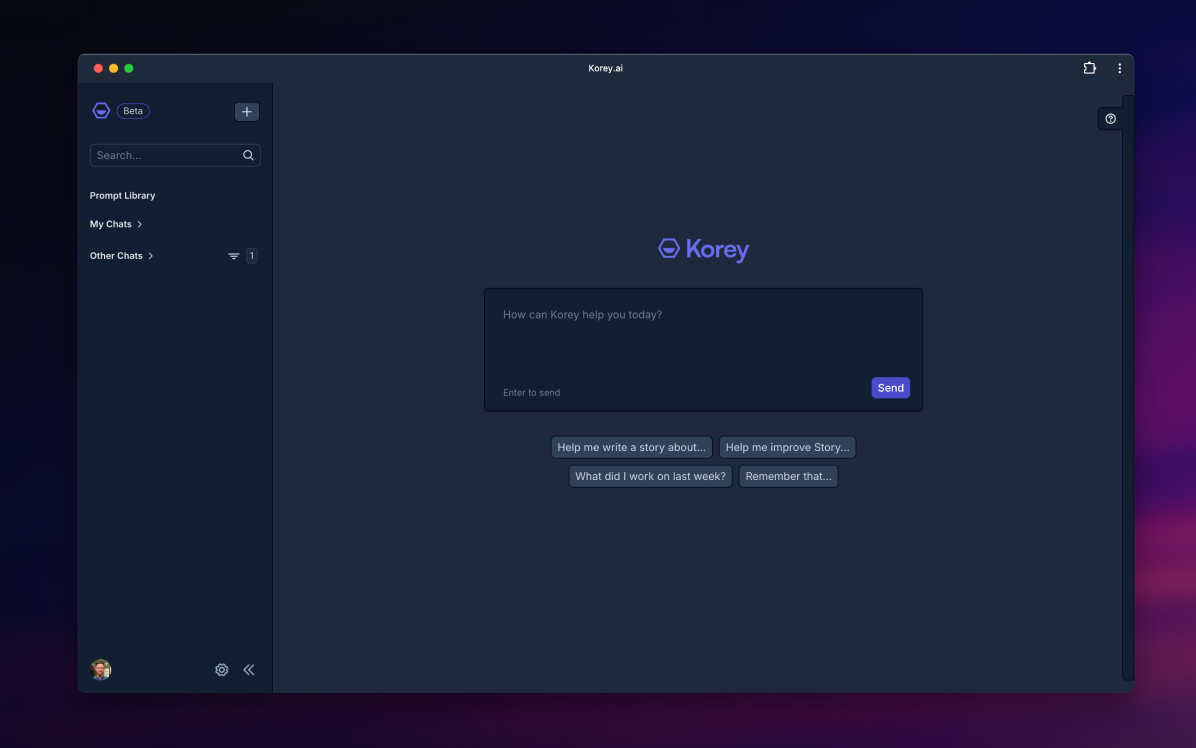Open the three-dot menu in titlebar
Screen dimensions: 1196x748
[1119, 68]
